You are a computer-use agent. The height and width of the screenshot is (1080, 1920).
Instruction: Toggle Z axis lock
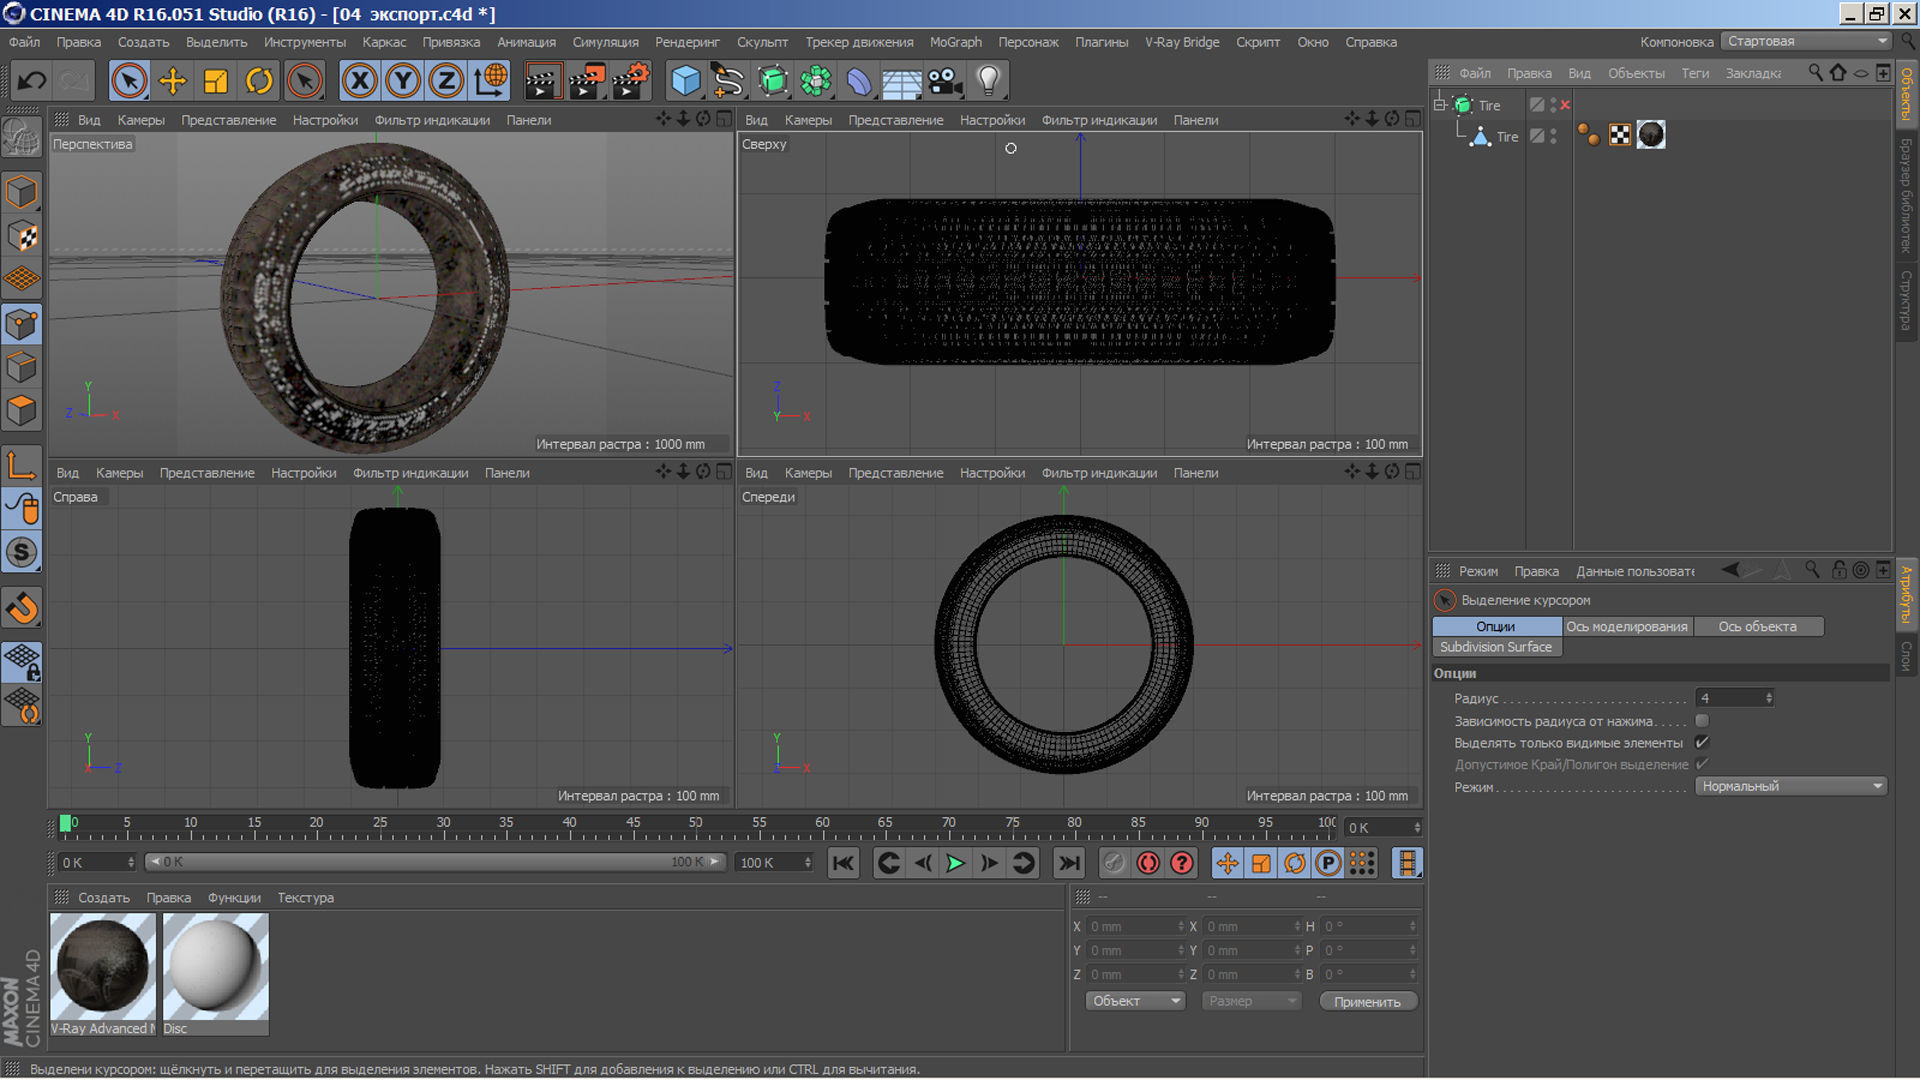446,81
